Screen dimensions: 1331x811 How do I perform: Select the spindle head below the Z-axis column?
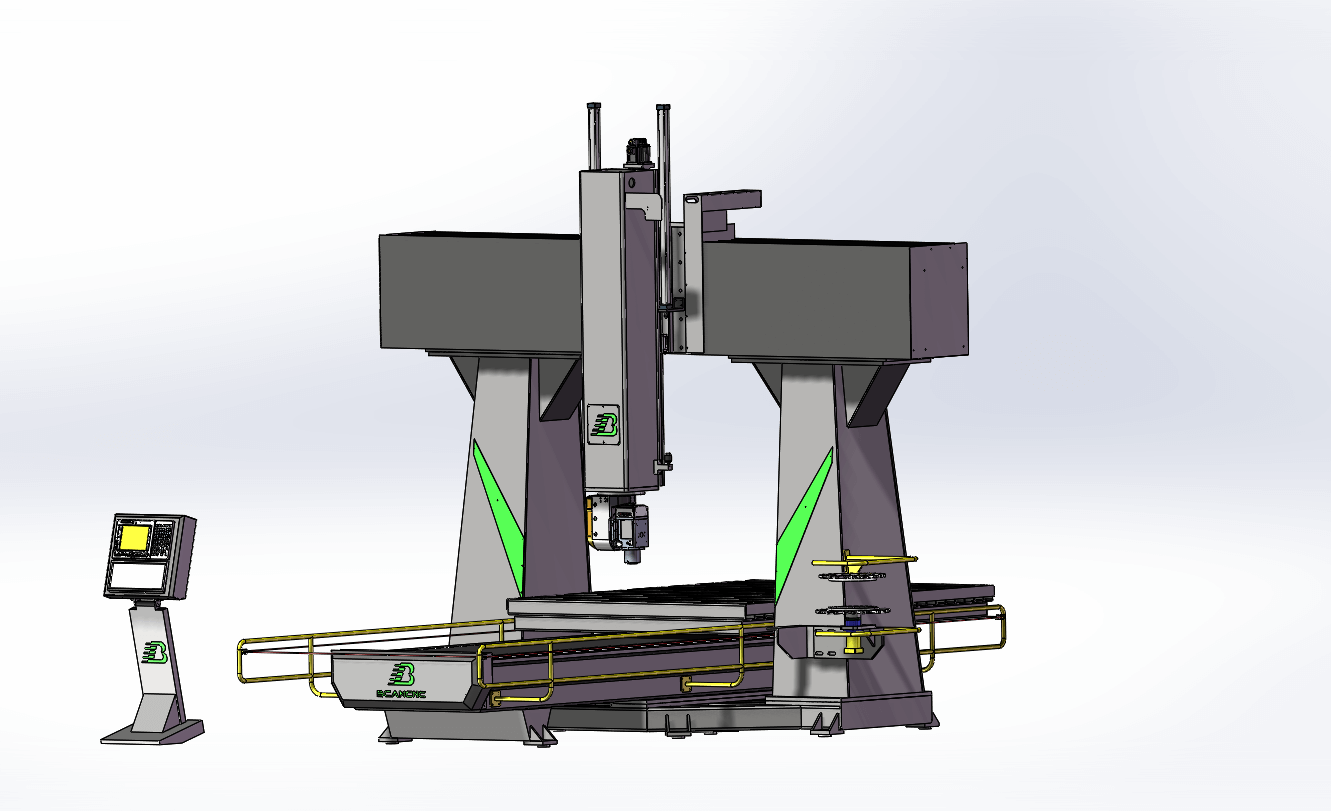(x=618, y=527)
